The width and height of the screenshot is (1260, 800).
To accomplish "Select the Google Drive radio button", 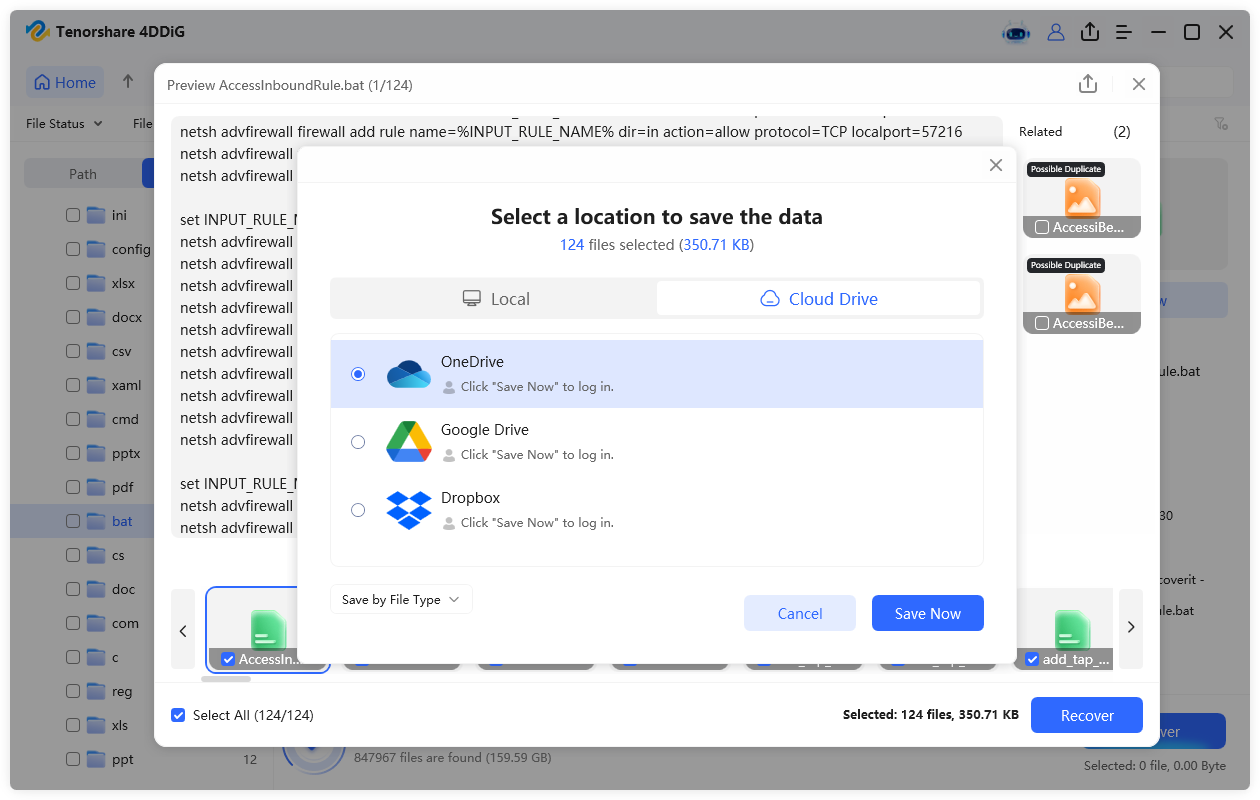I will tap(358, 442).
